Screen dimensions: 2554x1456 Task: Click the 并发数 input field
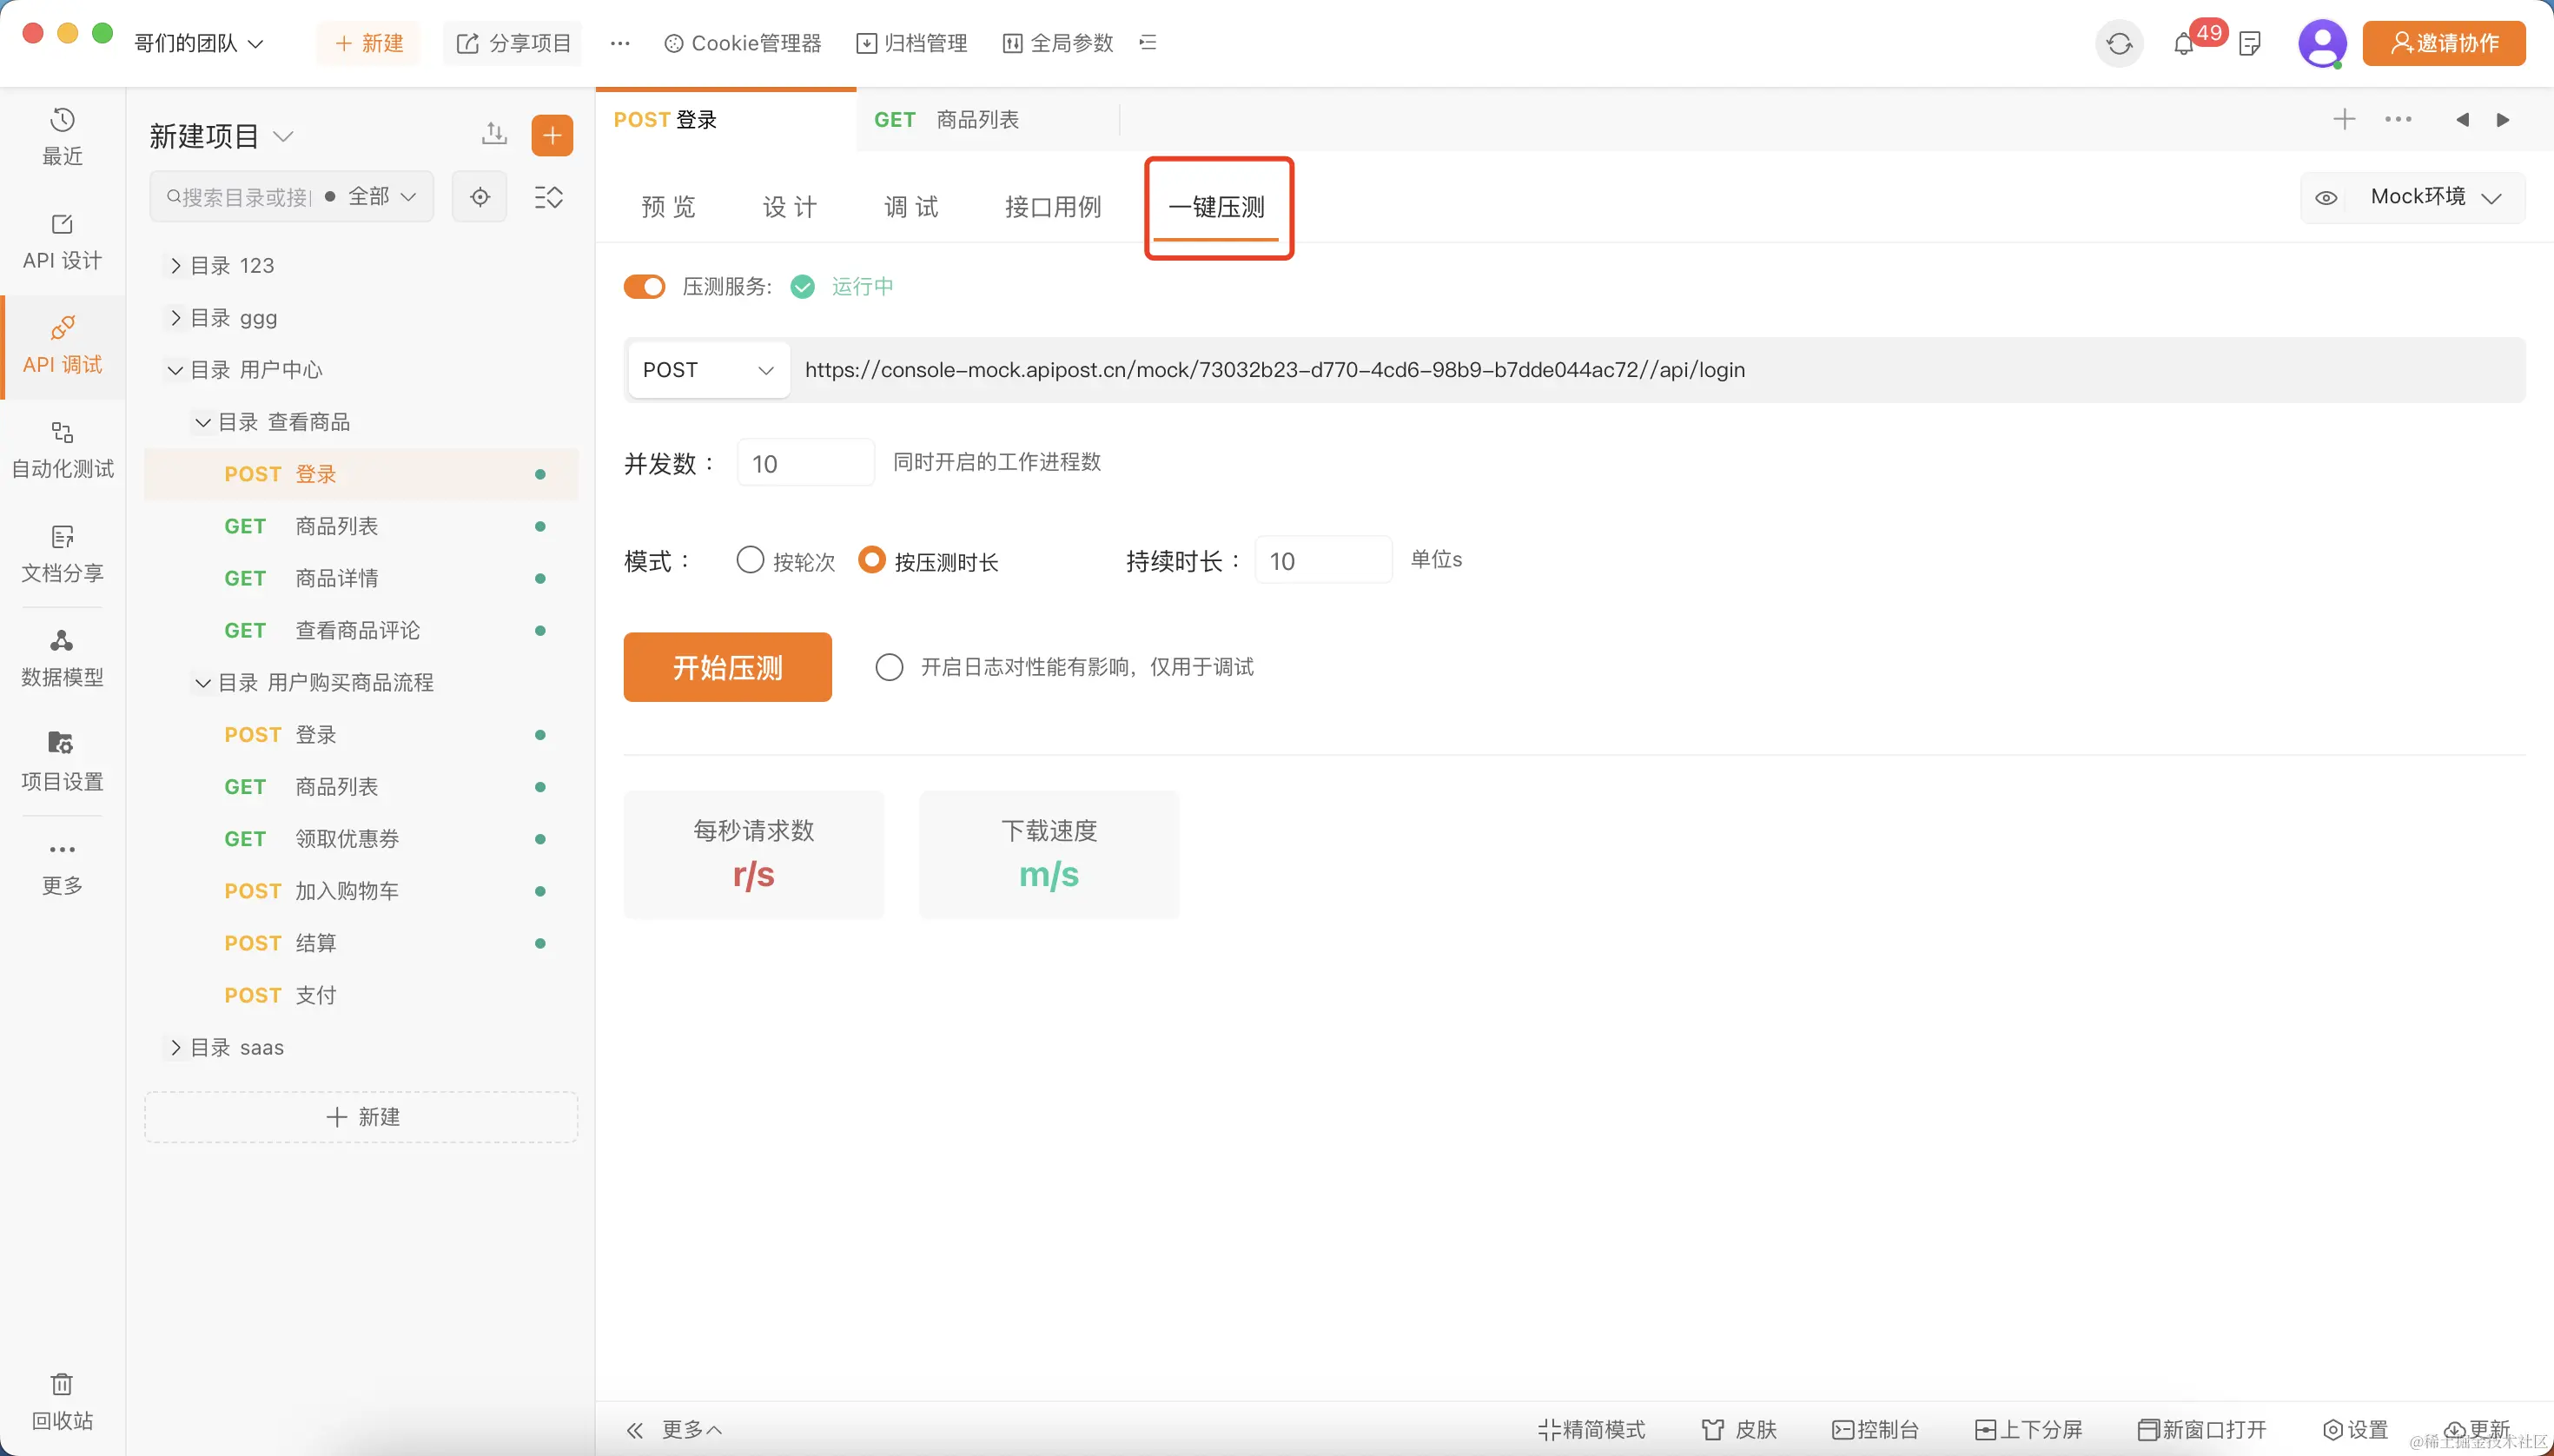point(805,463)
